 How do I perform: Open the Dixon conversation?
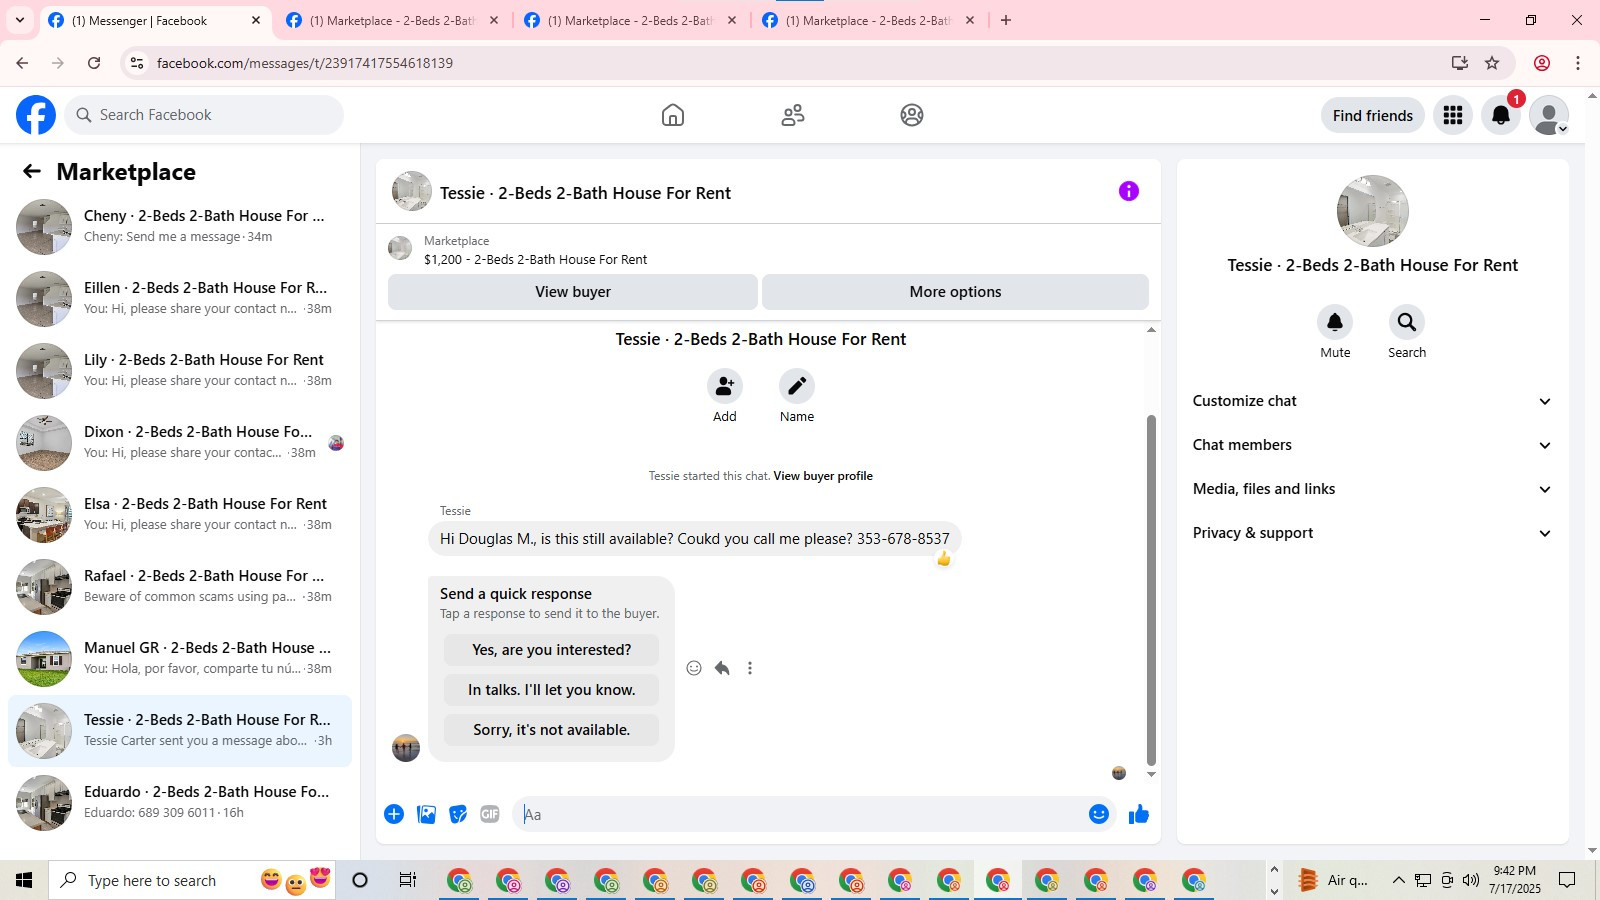180,443
